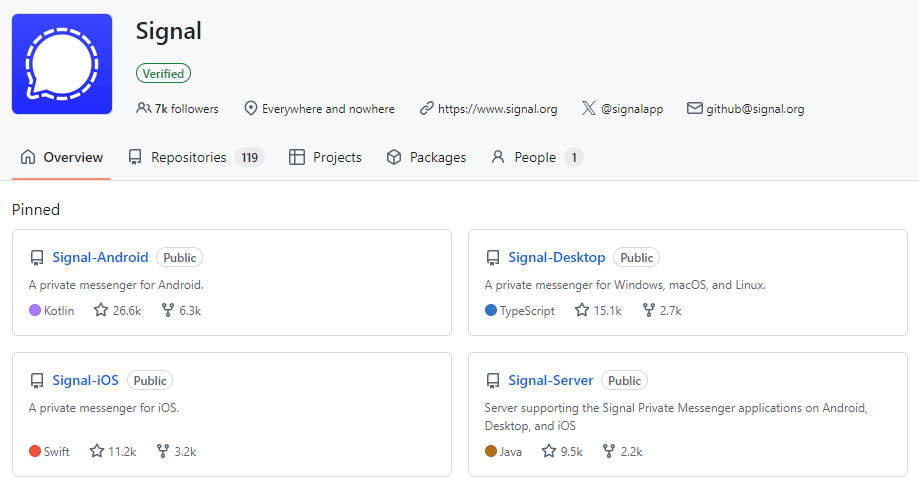
Task: Click the 'Everywhere and nowhere' location text
Action: coord(328,109)
